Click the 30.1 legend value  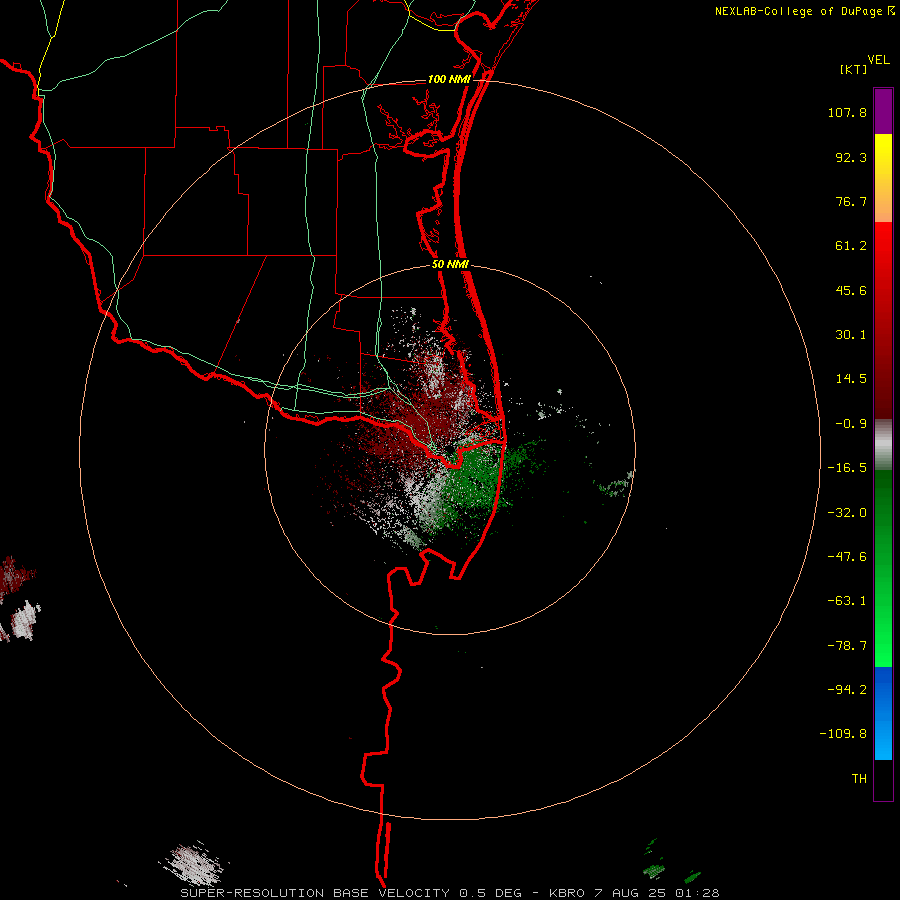click(x=851, y=335)
